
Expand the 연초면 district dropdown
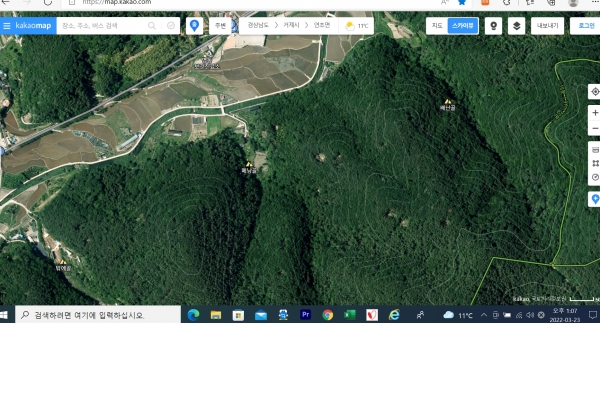[324, 26]
